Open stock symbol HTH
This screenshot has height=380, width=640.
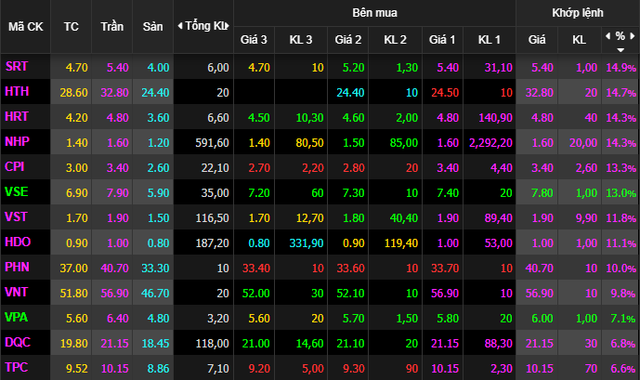click(x=17, y=91)
